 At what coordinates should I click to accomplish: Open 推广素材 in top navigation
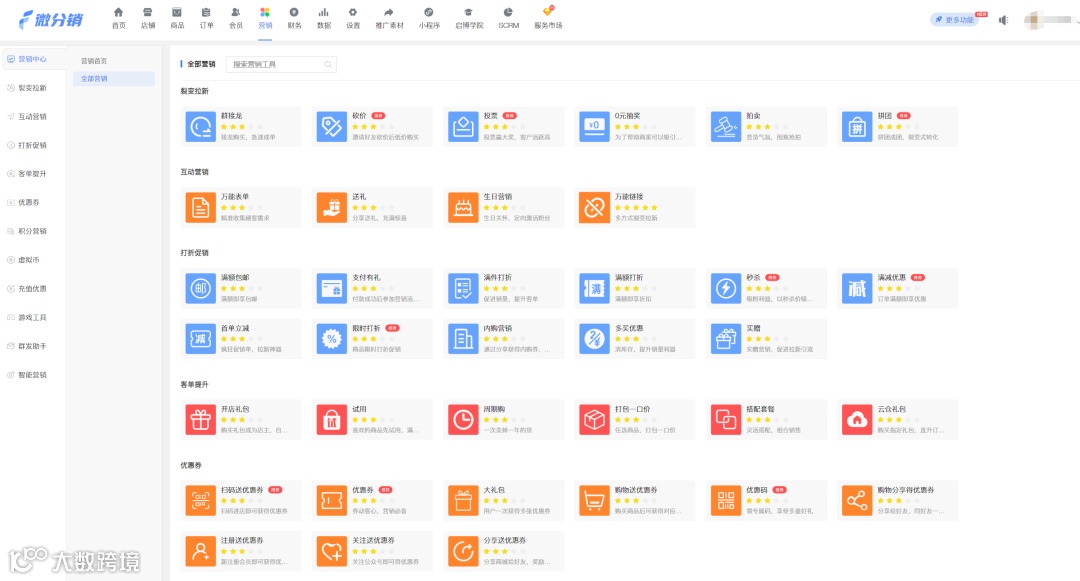click(389, 19)
